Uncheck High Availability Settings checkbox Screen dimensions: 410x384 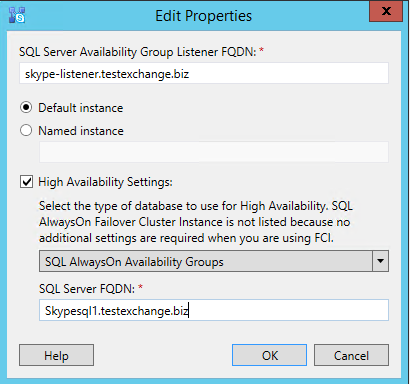point(26,182)
